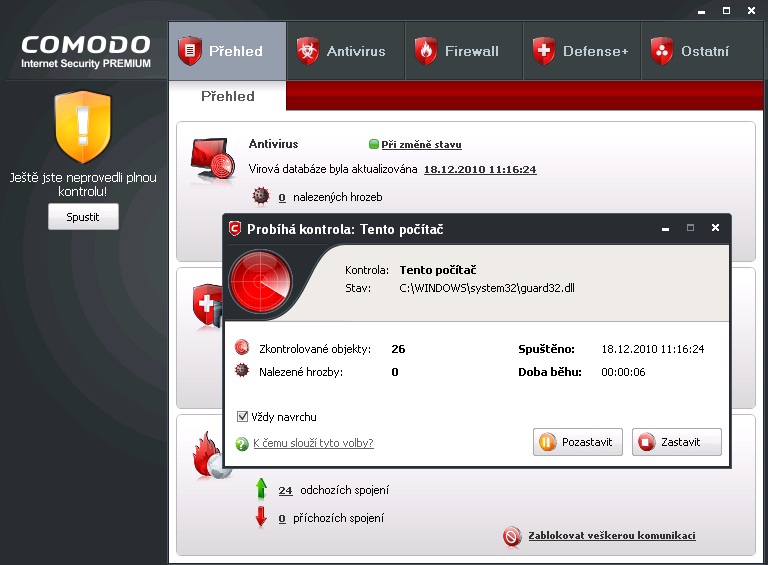Open the 24 odchozích spojení link
The width and height of the screenshot is (768, 565).
tap(285, 491)
